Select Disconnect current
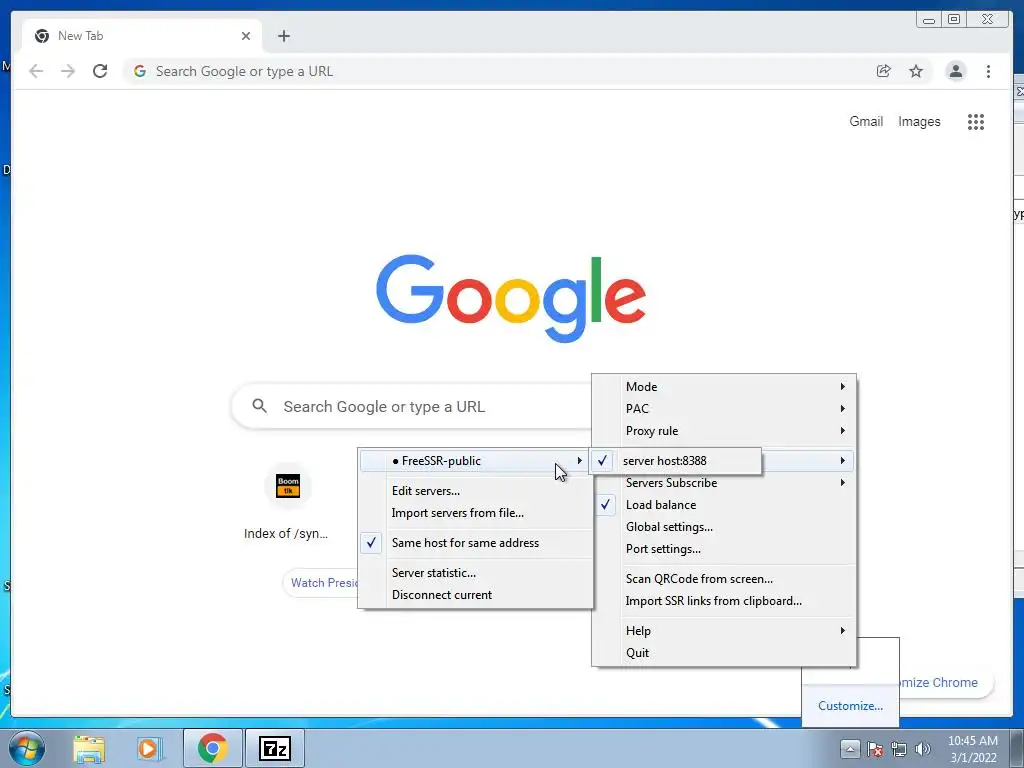 pos(476,595)
